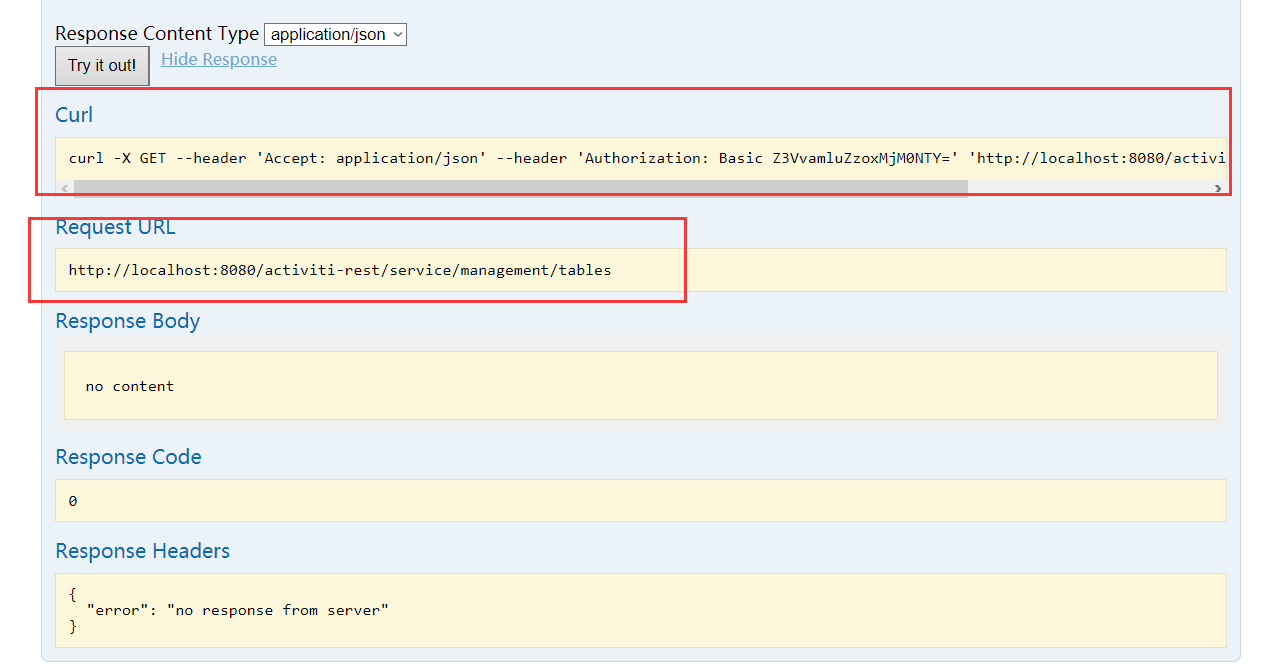
Task: Click the curl box horizontal scrollbar thumb
Action: click(520, 188)
